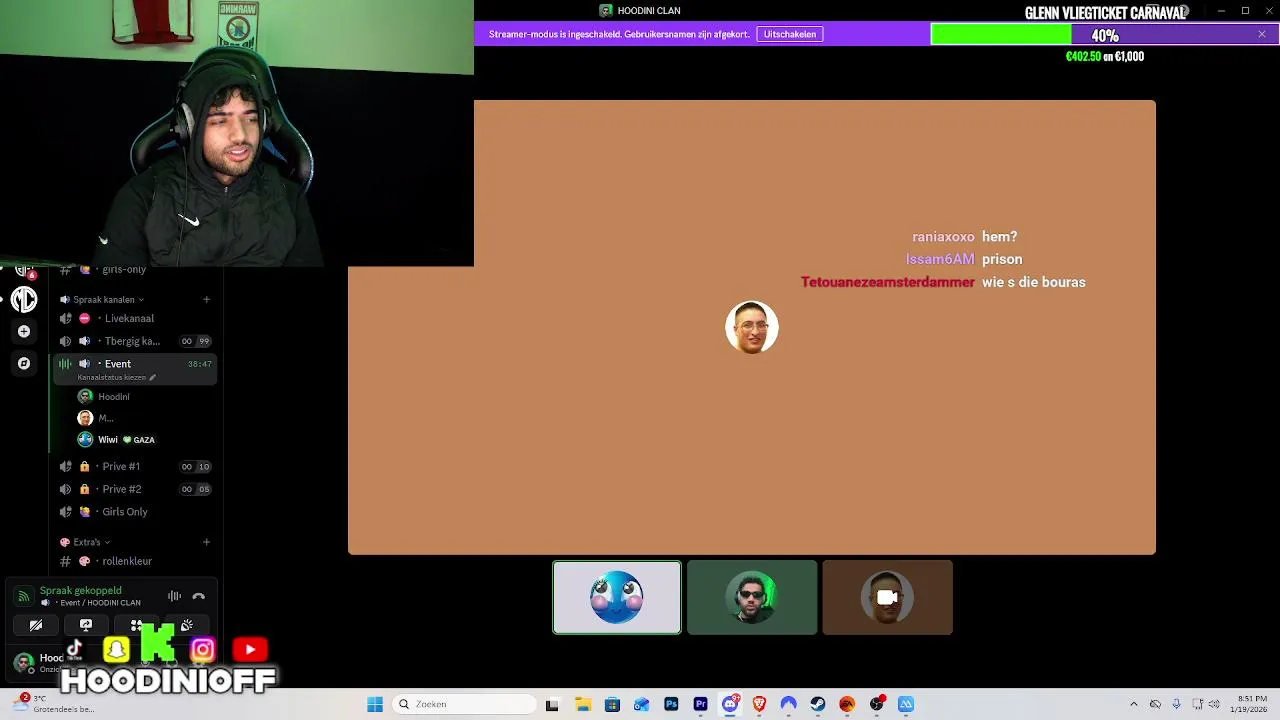Click the Add a Server plus icon
The width and height of the screenshot is (1280, 720).
pos(24,331)
